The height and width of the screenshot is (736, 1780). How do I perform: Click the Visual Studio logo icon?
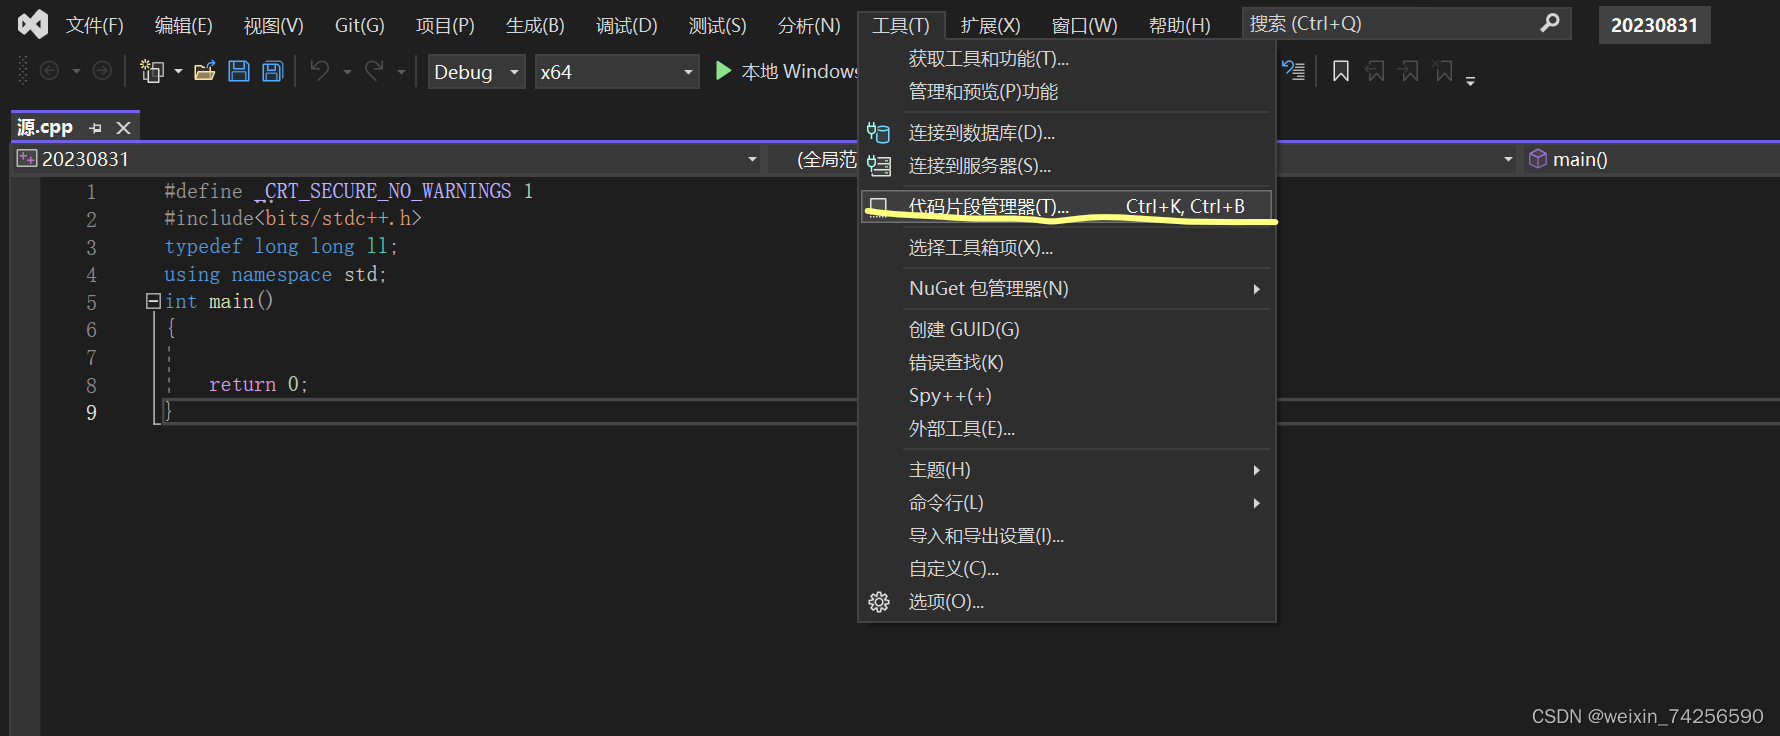pos(33,24)
